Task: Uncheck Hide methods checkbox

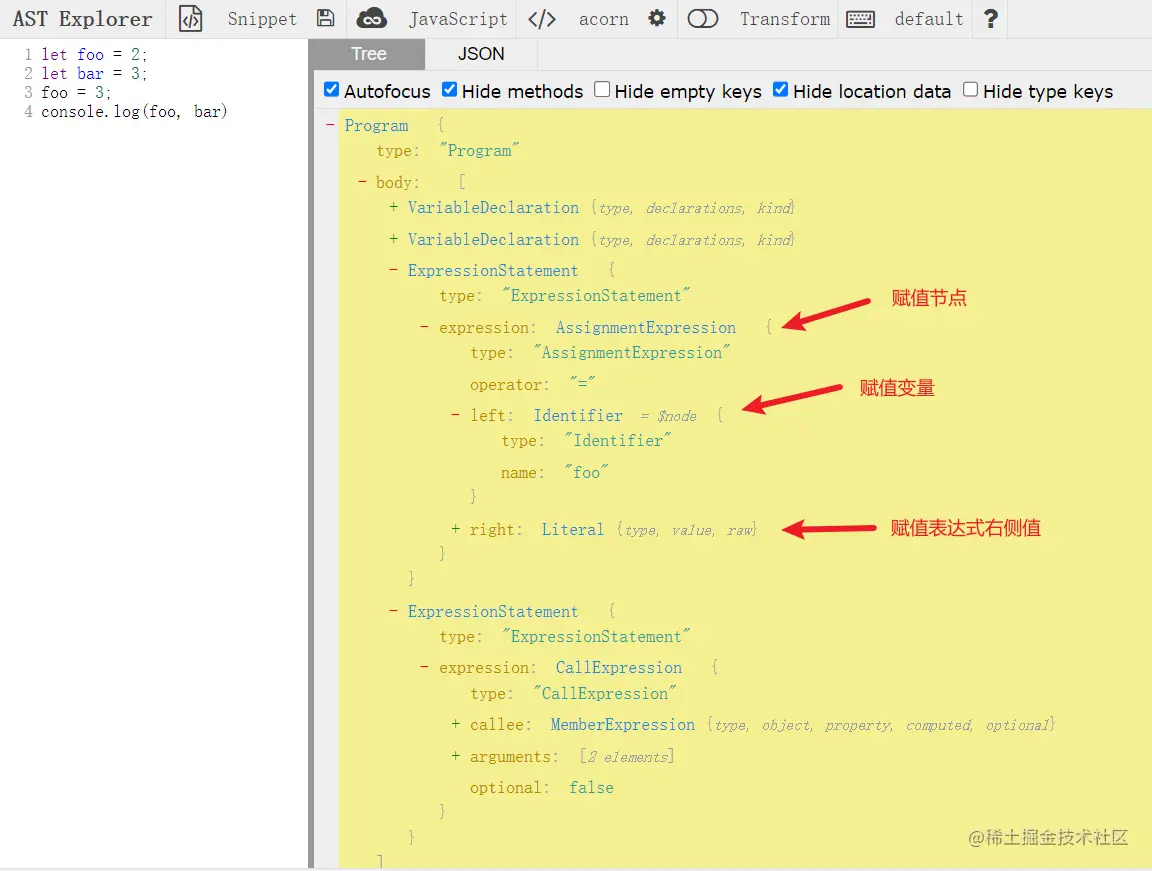Action: click(450, 90)
